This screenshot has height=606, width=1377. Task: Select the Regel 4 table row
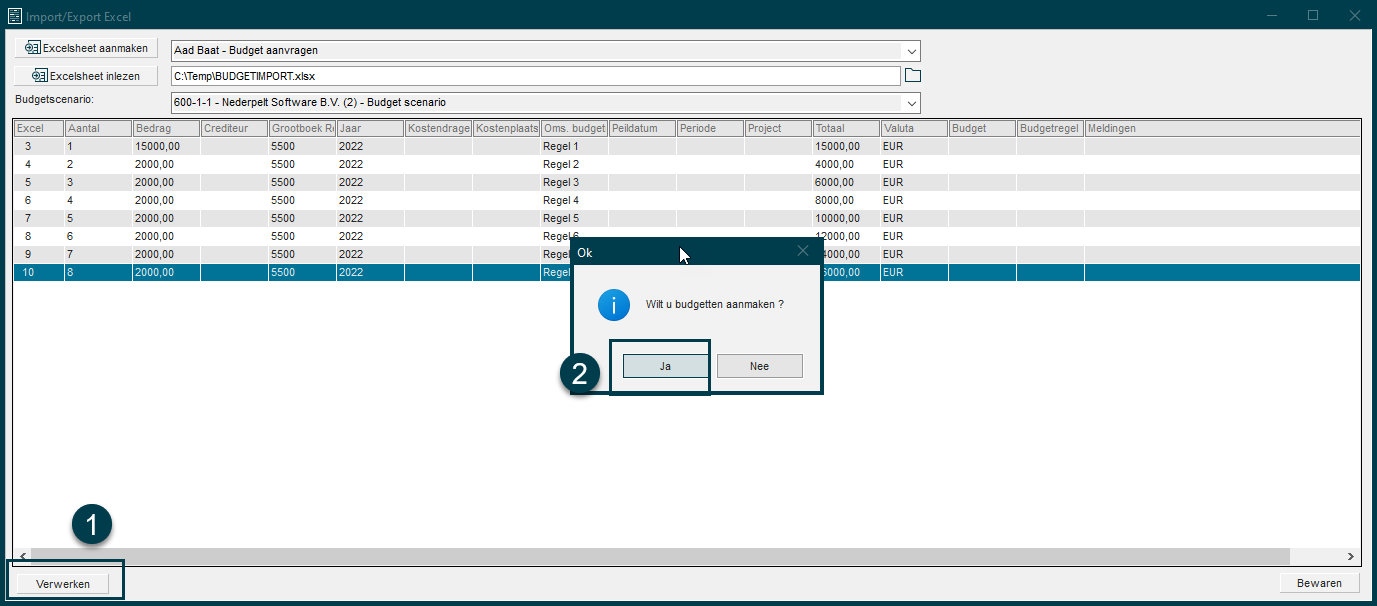click(x=687, y=200)
